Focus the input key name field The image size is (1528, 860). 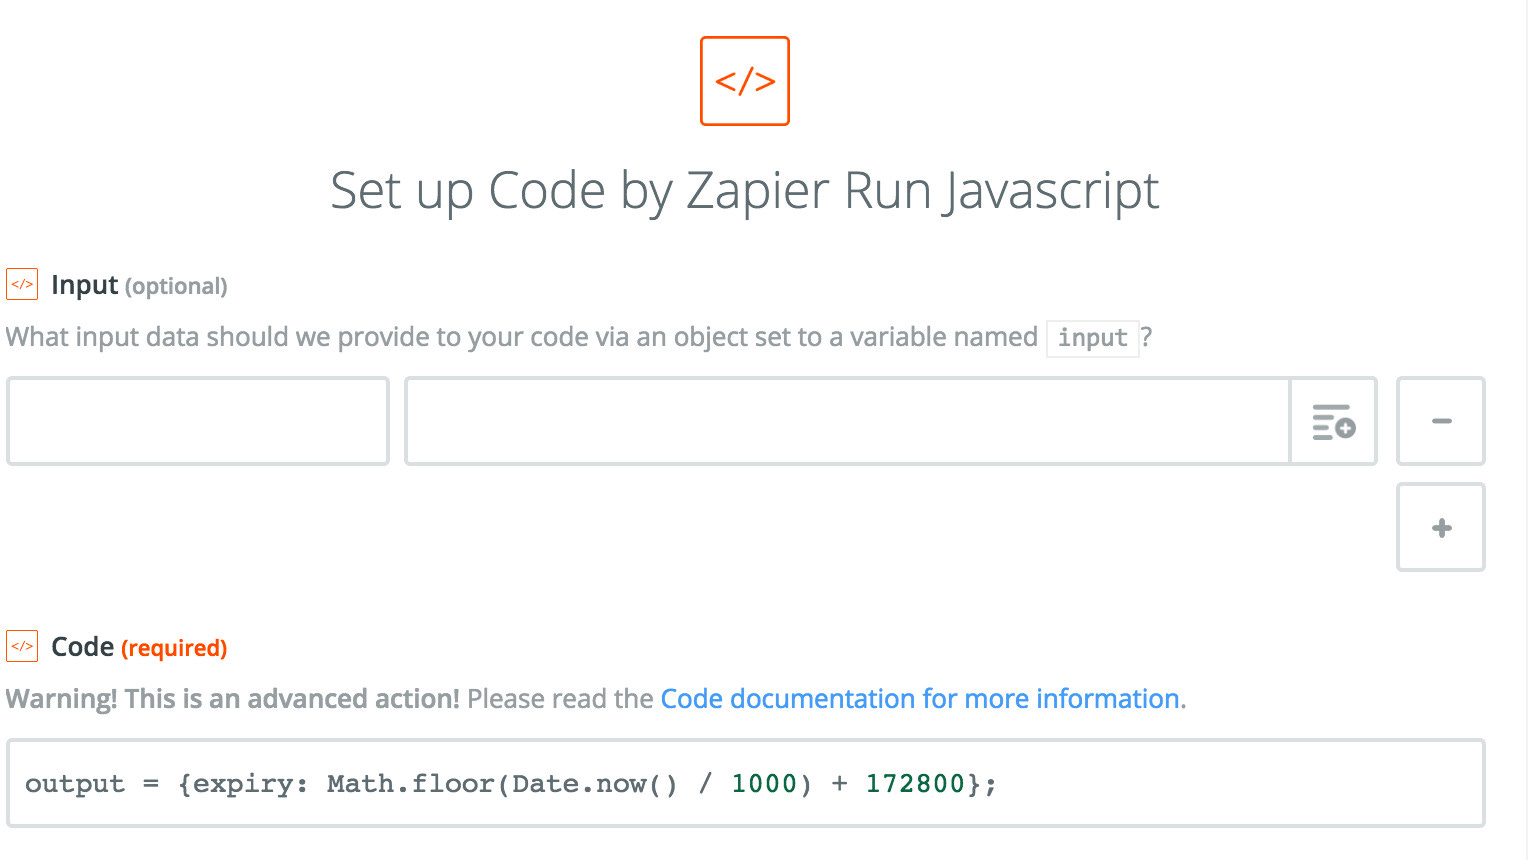pos(198,421)
